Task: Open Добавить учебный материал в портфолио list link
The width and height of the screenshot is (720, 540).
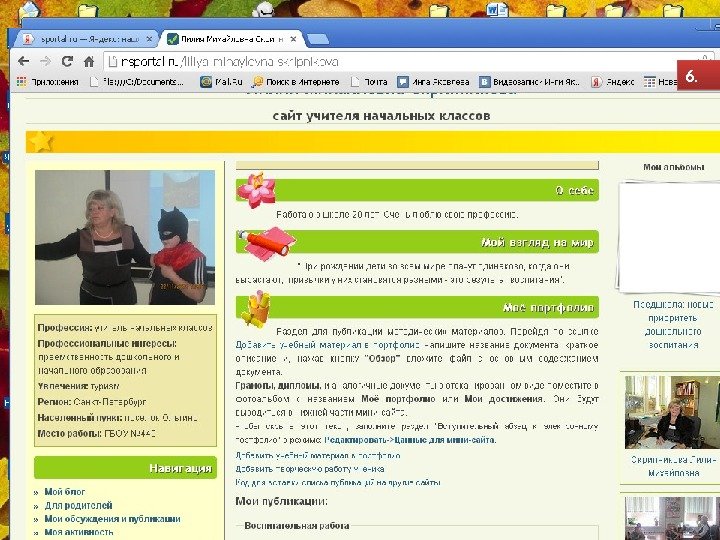Action: pos(318,456)
